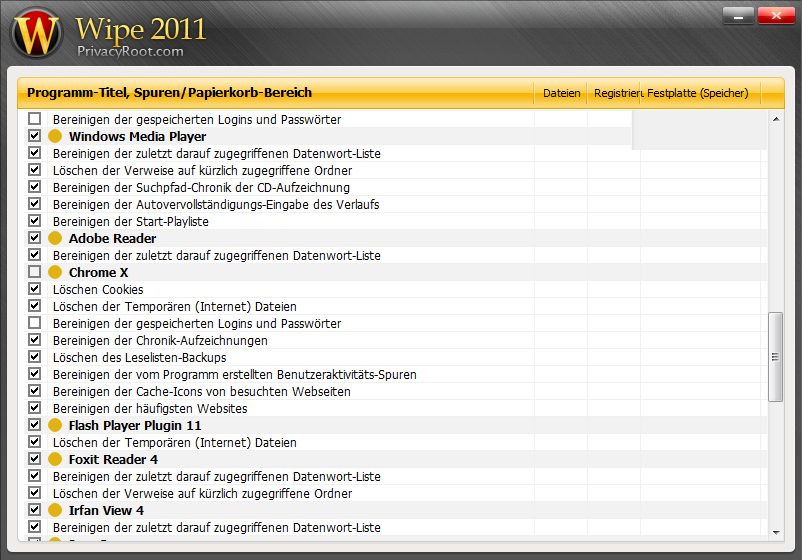Check the Chrome X group checkbox
The image size is (802, 560).
coord(34,272)
